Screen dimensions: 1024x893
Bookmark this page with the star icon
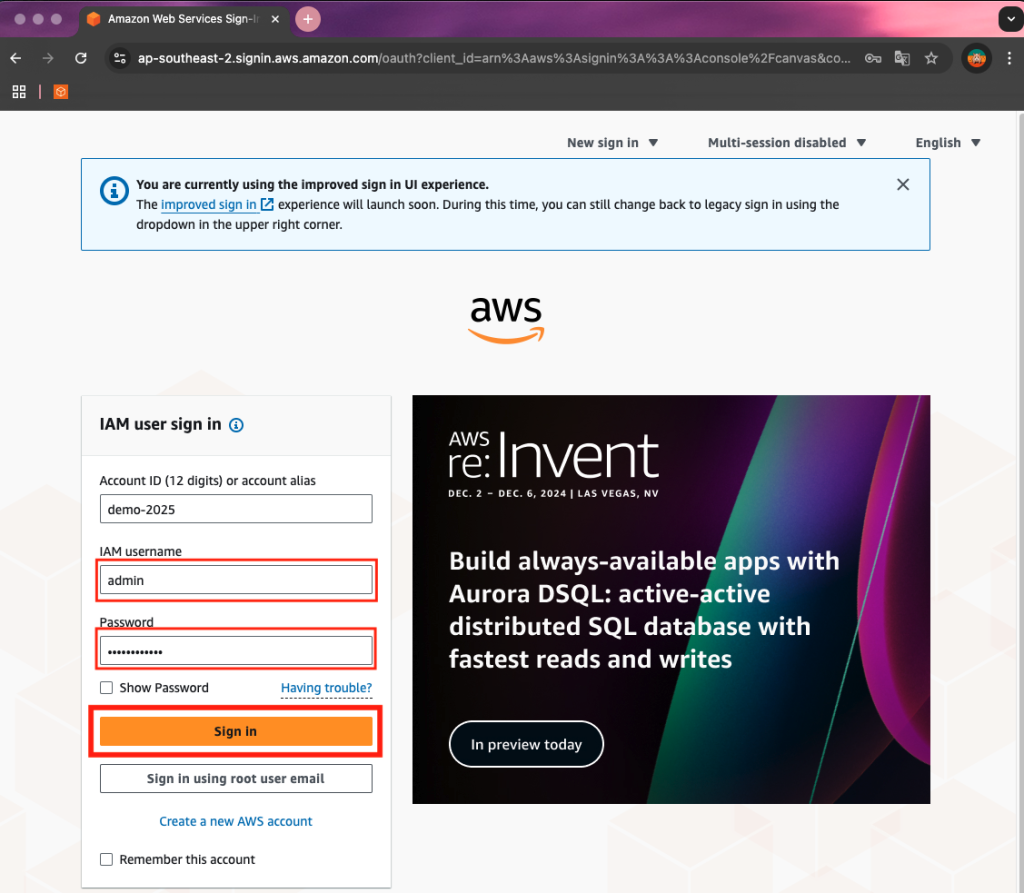[931, 58]
